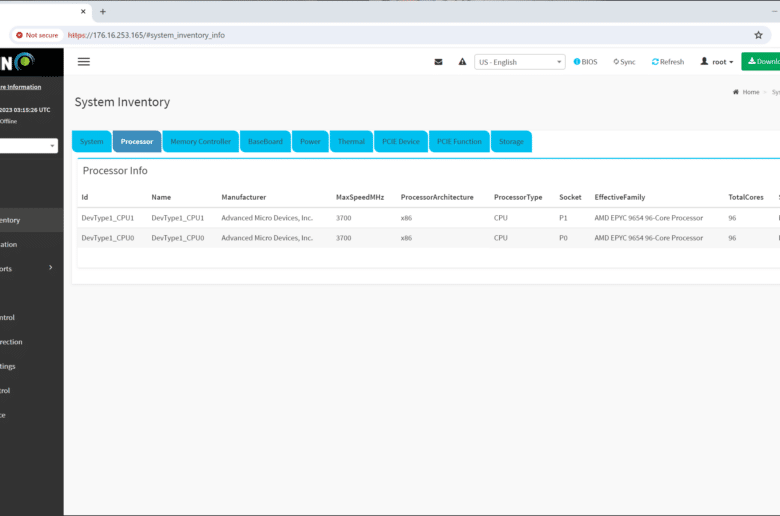Click the Refresh button
The height and width of the screenshot is (516, 780).
[668, 62]
